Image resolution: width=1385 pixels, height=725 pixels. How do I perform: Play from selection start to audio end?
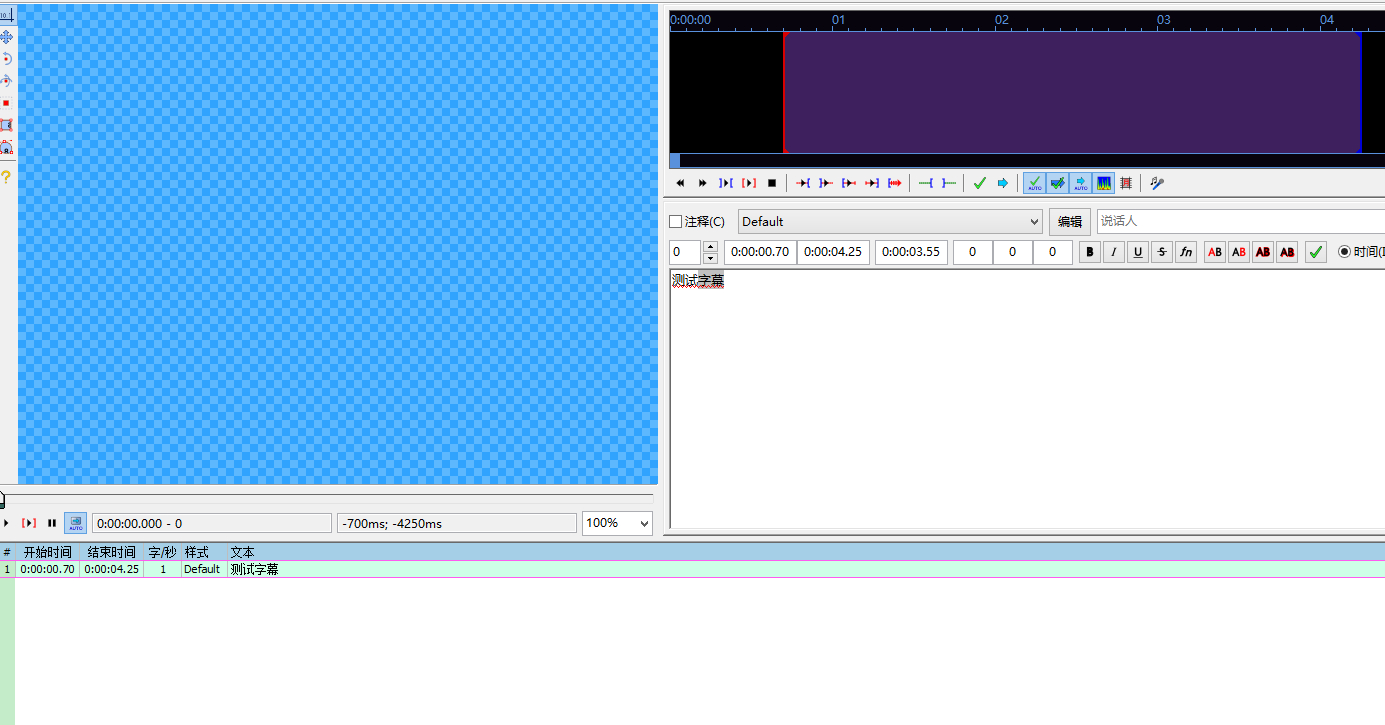(895, 183)
